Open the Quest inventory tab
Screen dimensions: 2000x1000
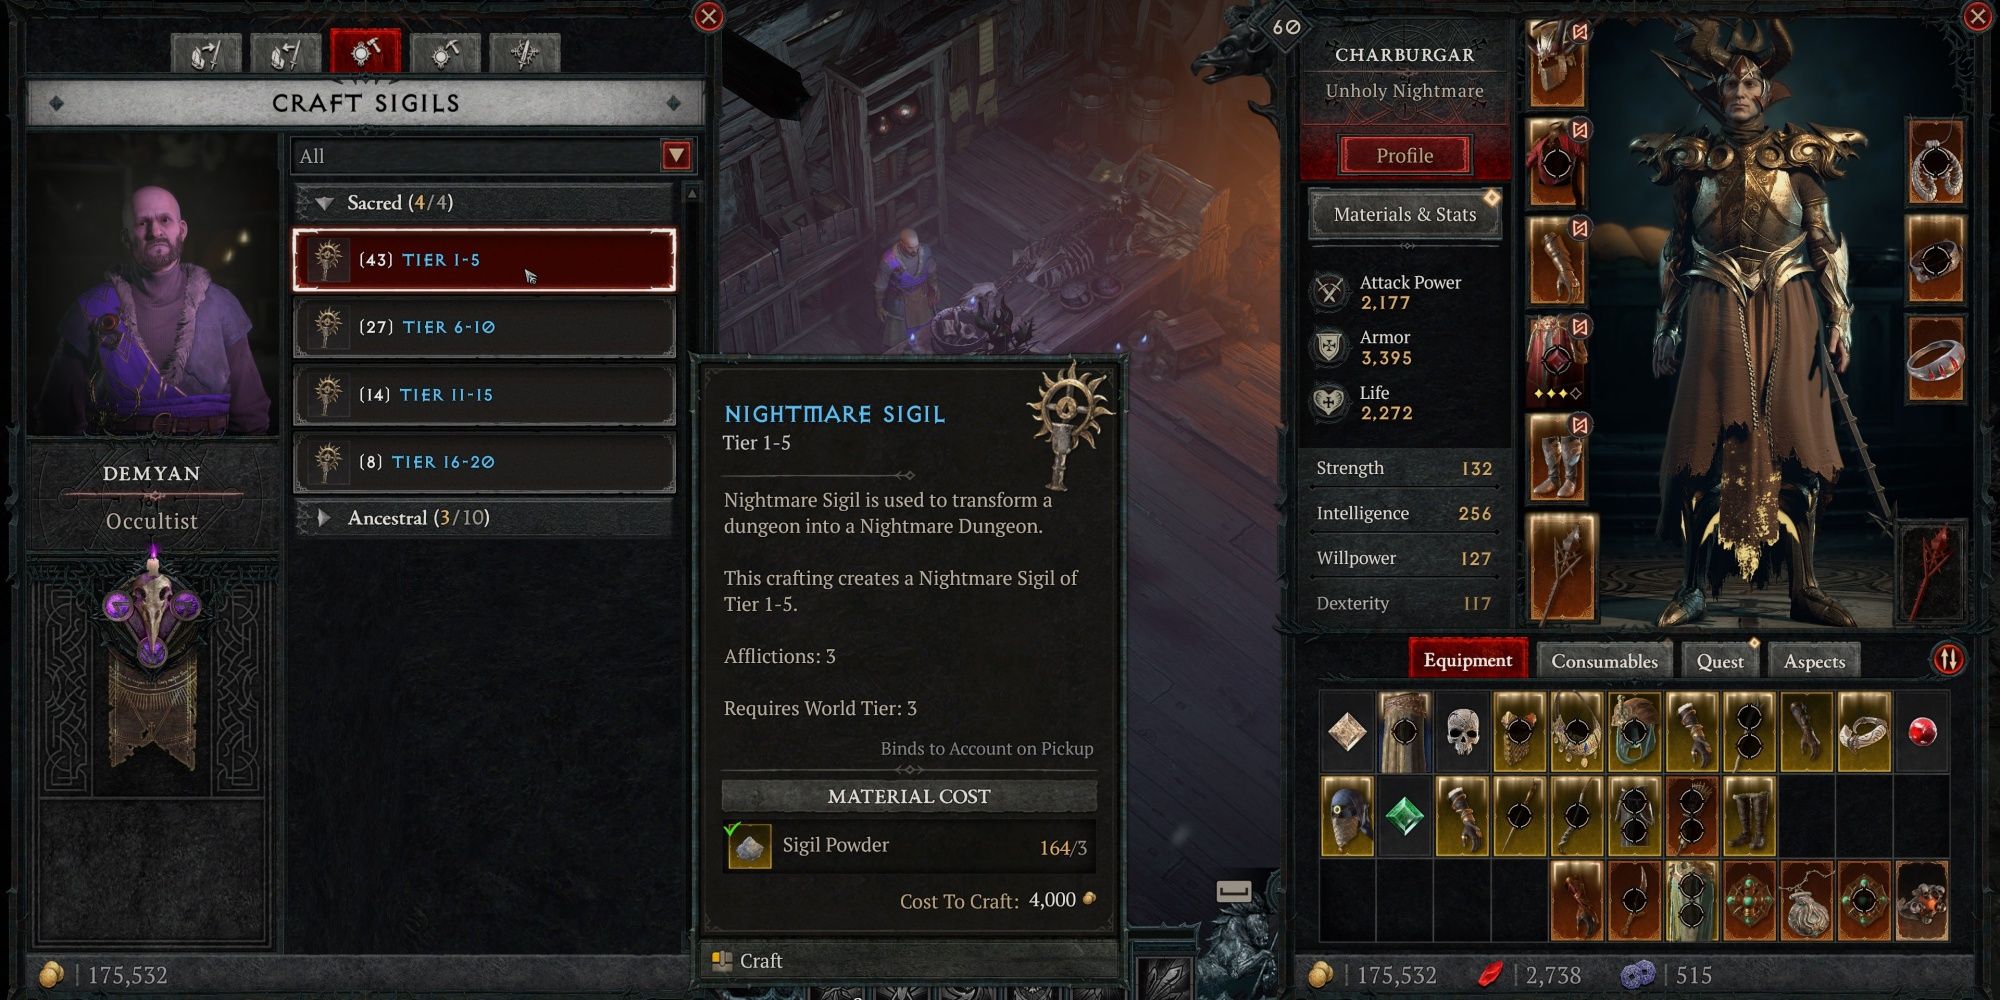(x=1719, y=661)
